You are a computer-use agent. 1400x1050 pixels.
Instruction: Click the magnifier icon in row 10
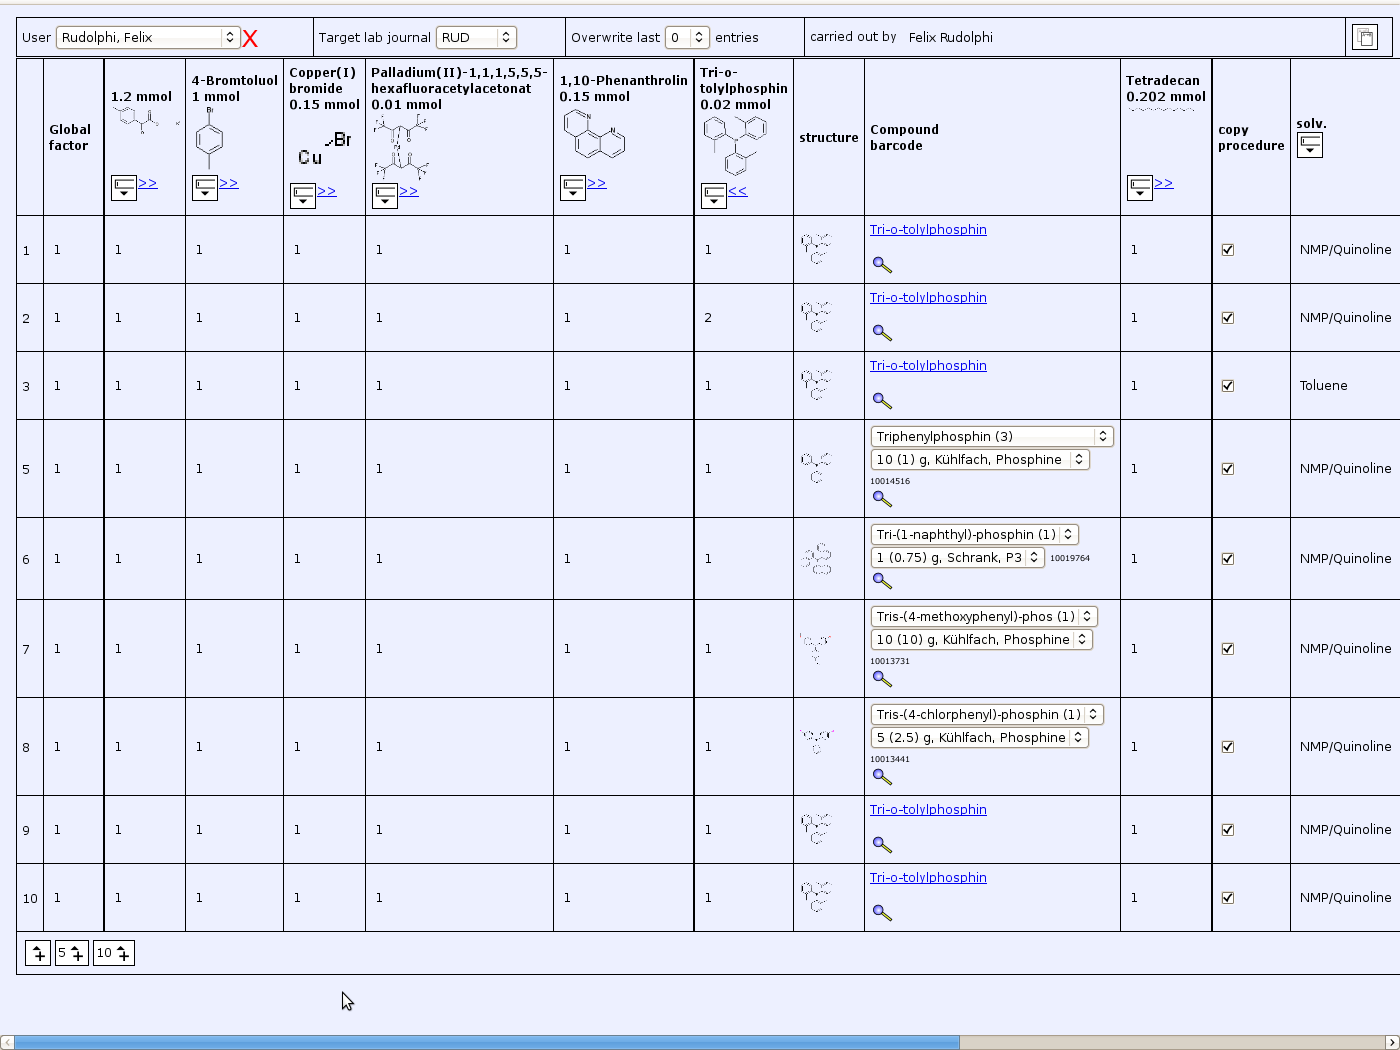click(x=882, y=913)
